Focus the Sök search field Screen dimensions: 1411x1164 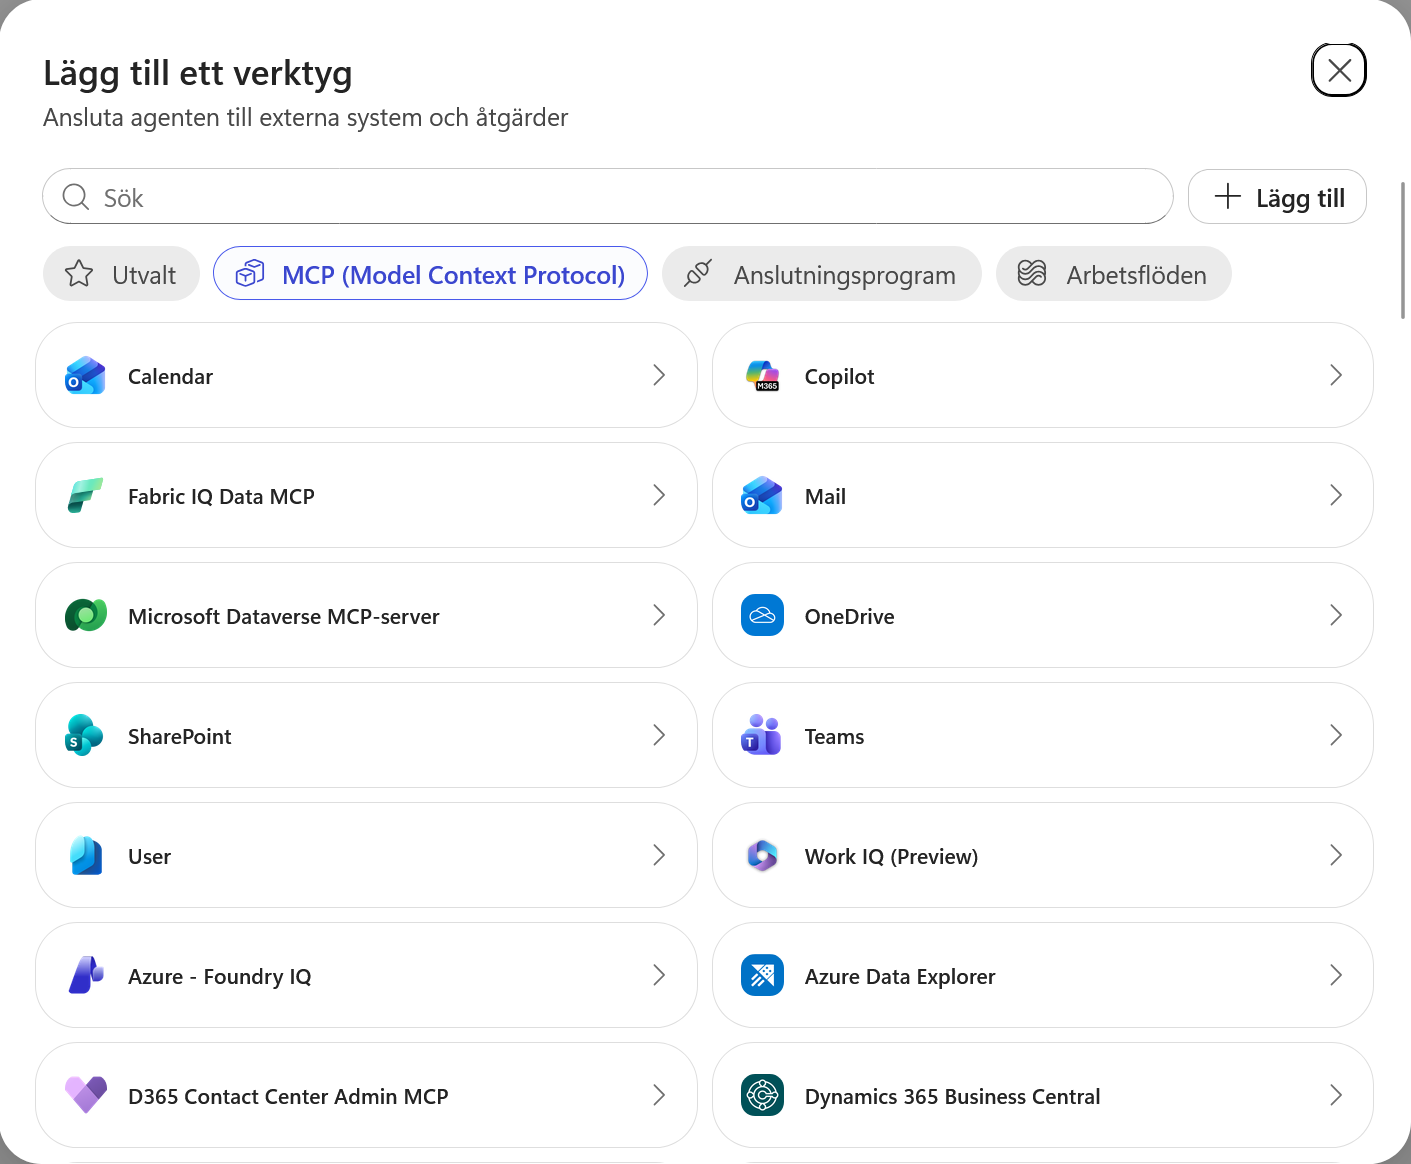click(607, 197)
